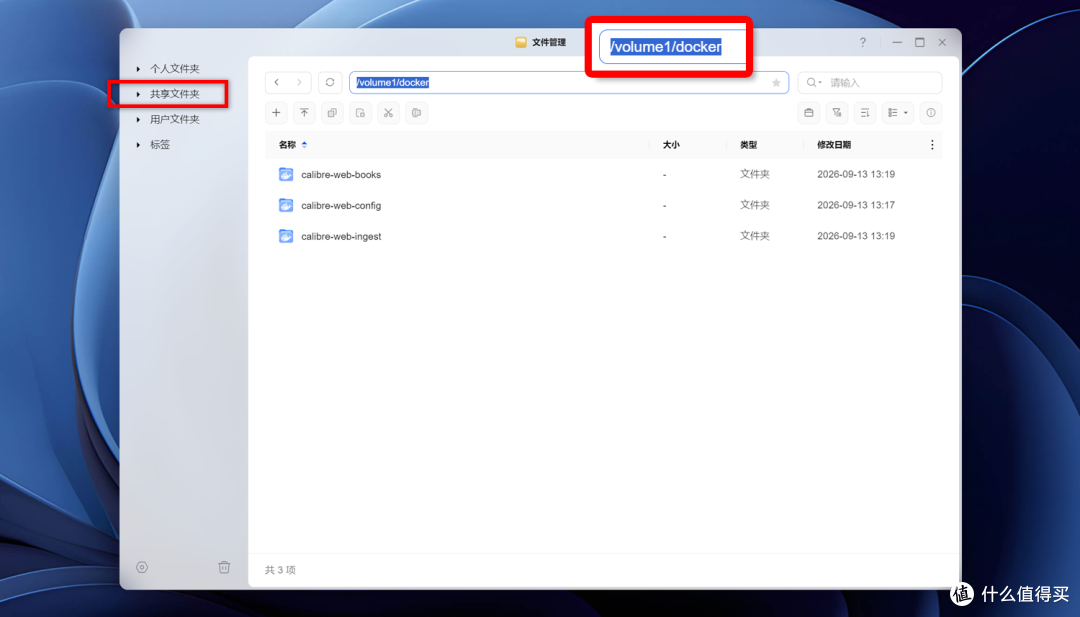
Task: Expand 共享文件夹 tree arrow
Action: point(138,94)
